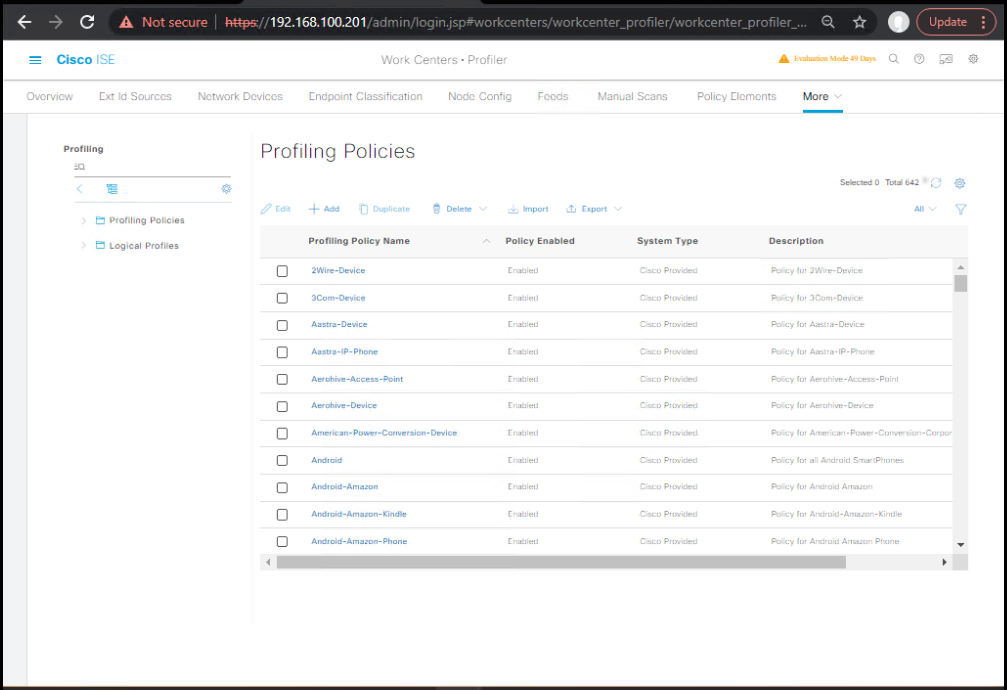The width and height of the screenshot is (1007, 690).
Task: Go to the Node Config tab
Action: 480,96
